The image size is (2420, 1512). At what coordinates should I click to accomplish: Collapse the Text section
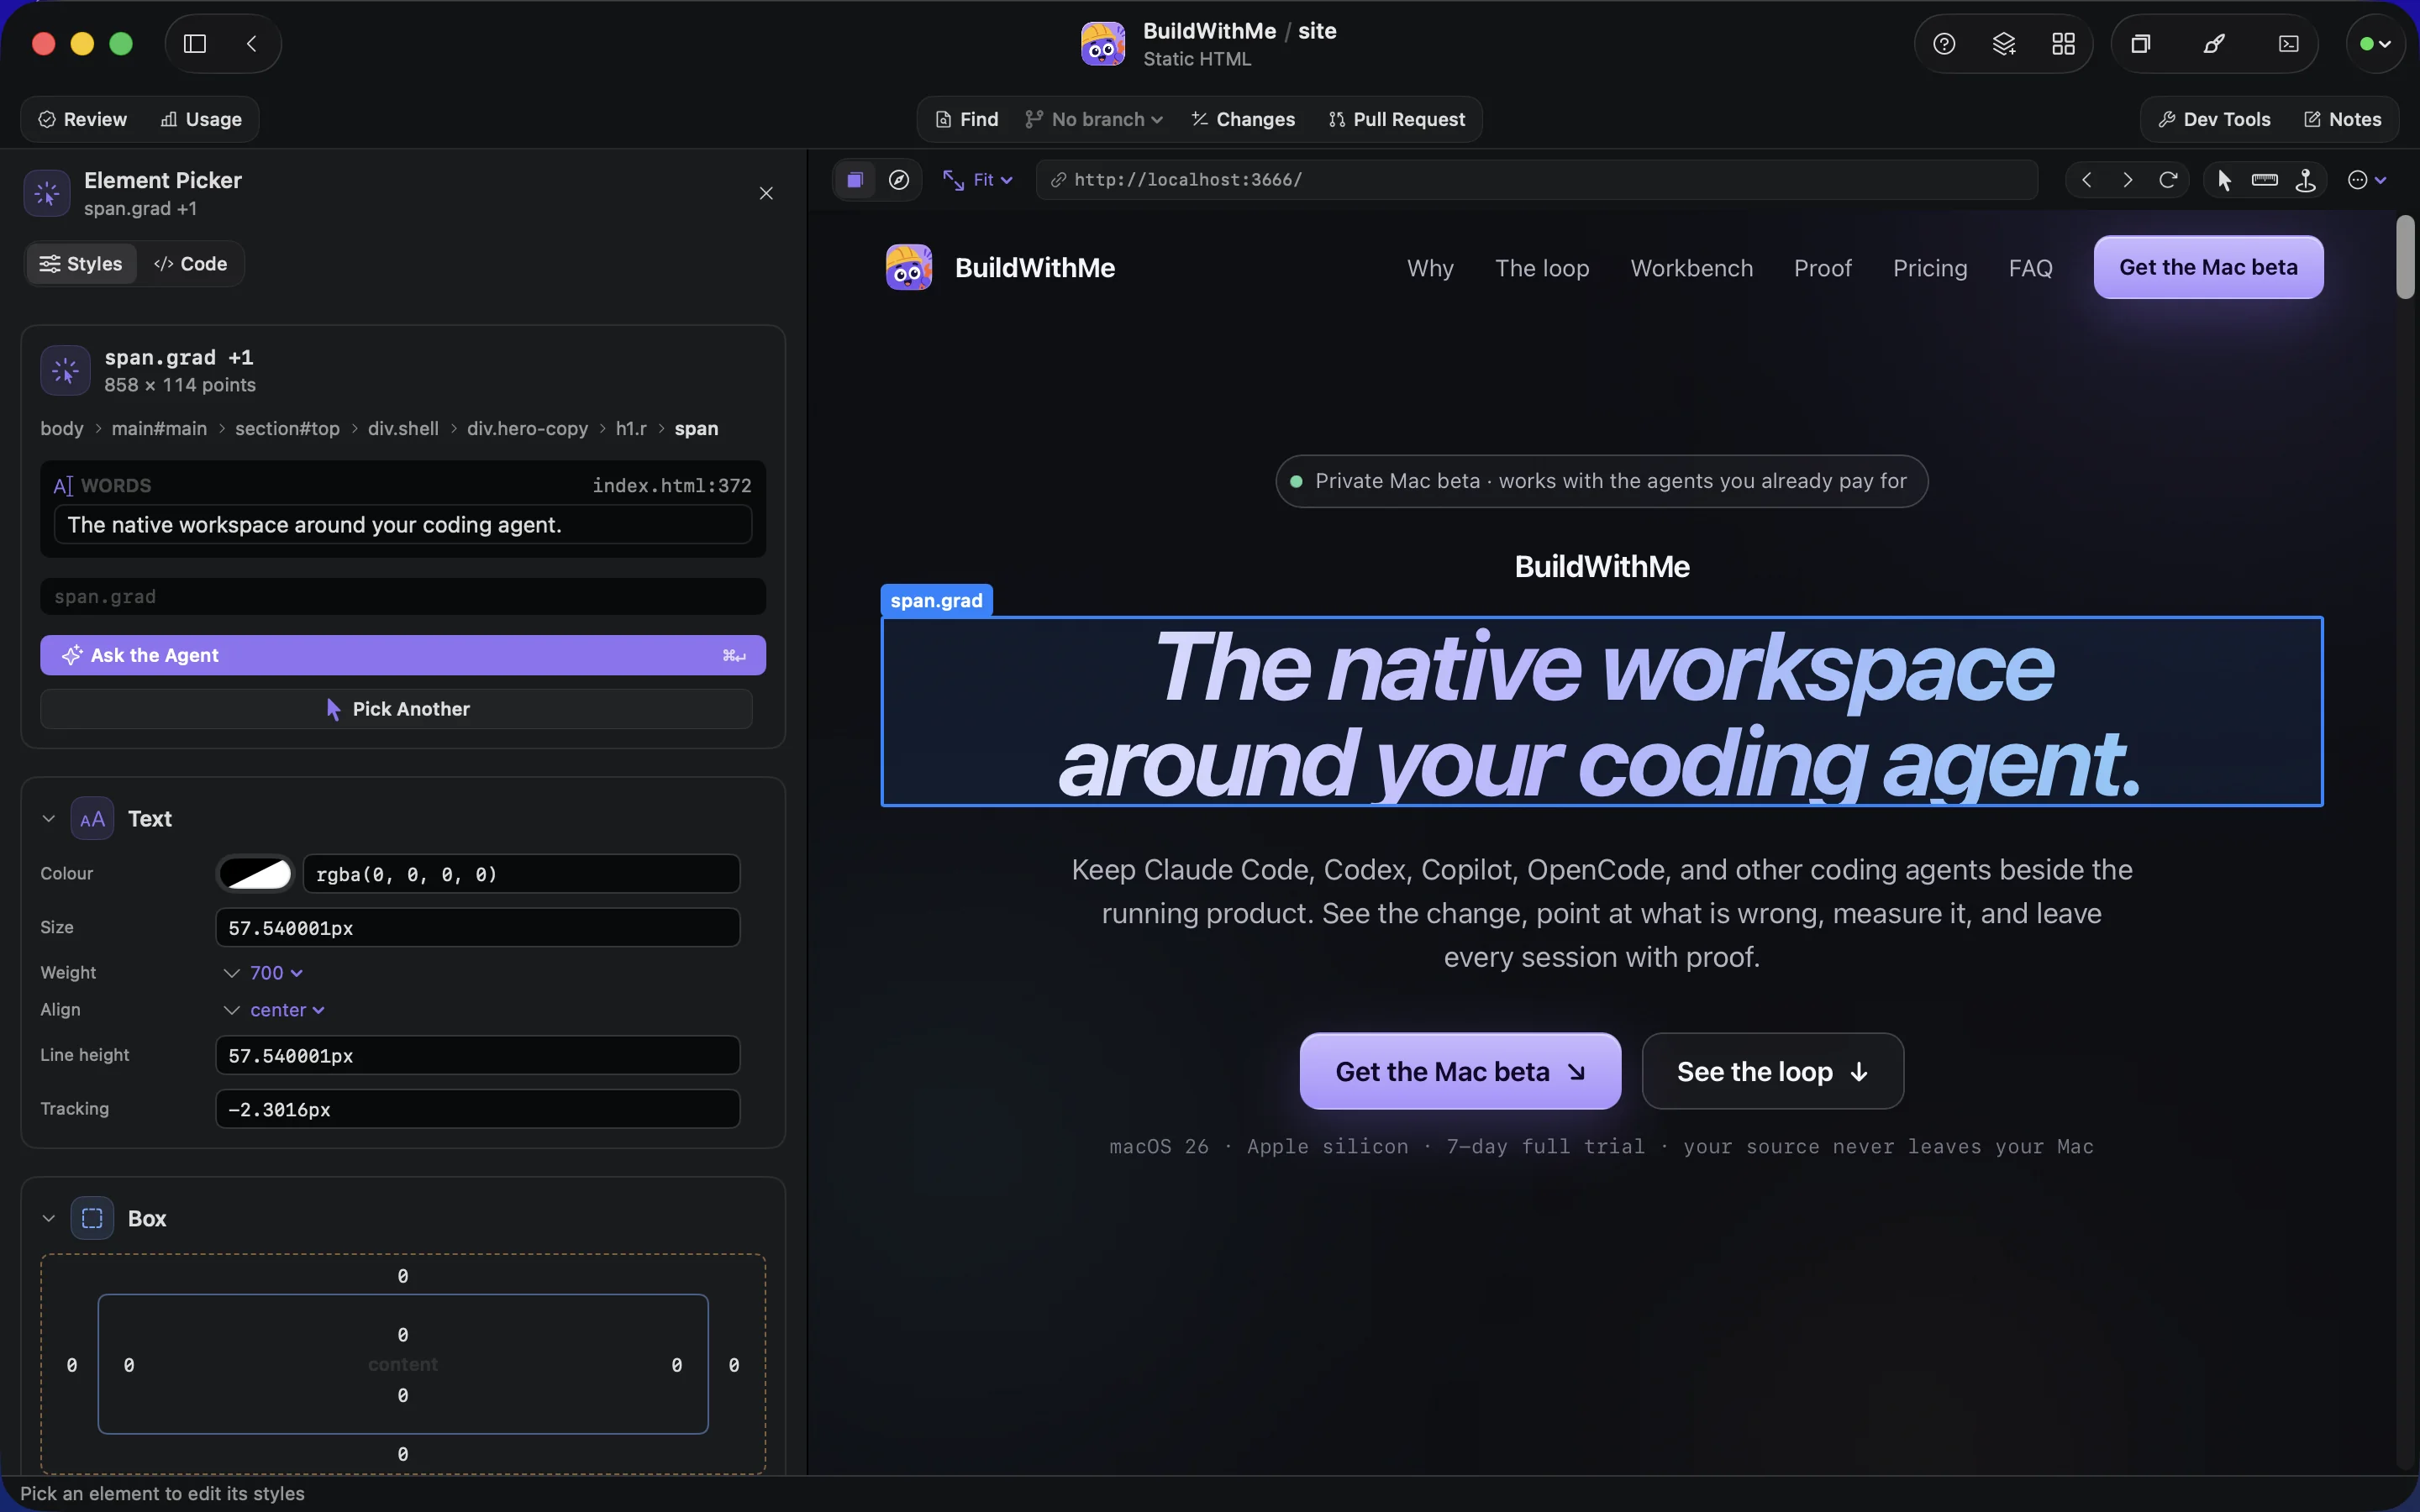coord(48,819)
